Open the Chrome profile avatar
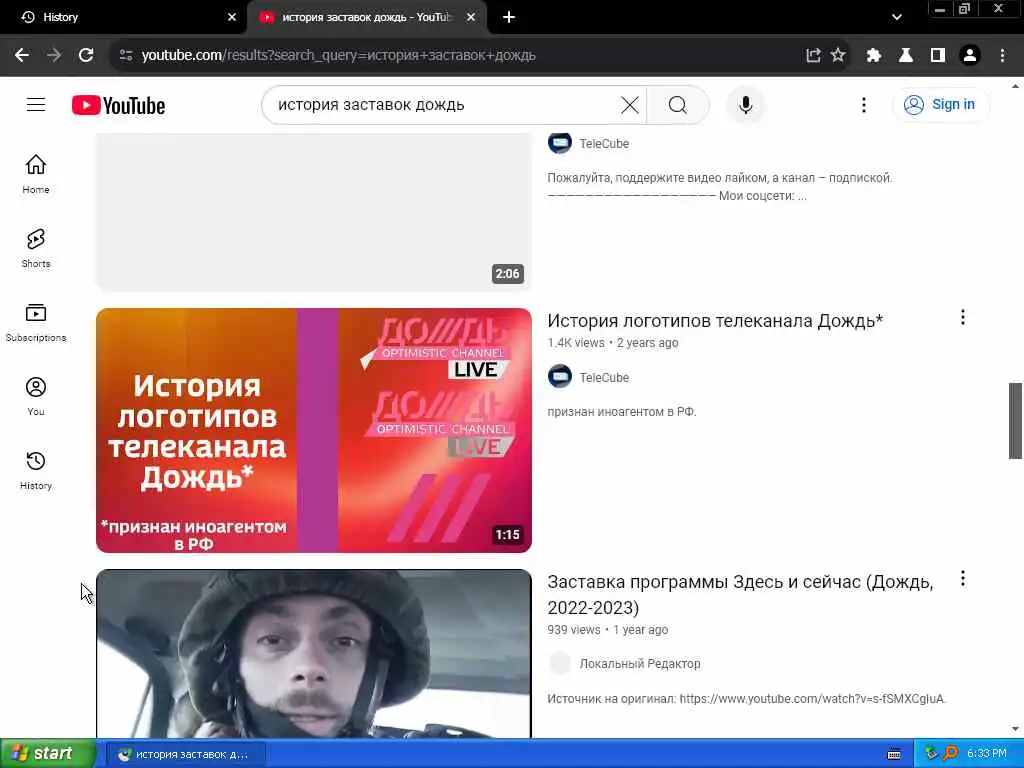1024x768 pixels. tap(970, 56)
